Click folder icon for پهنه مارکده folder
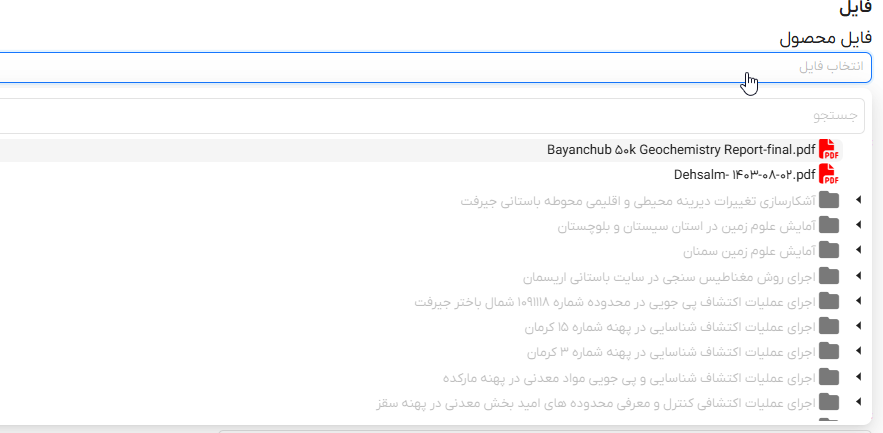 tap(829, 377)
